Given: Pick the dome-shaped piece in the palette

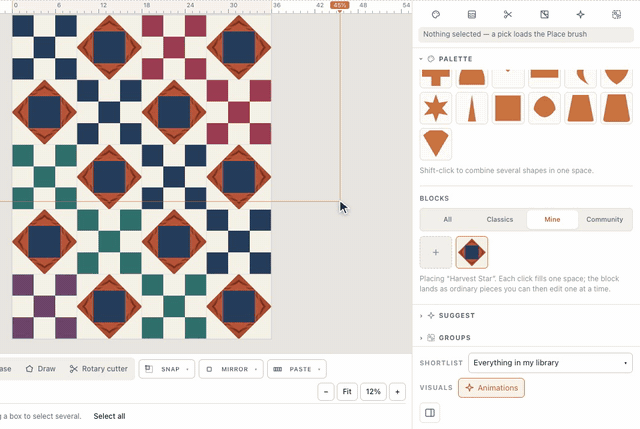Looking at the screenshot, I should [472, 78].
